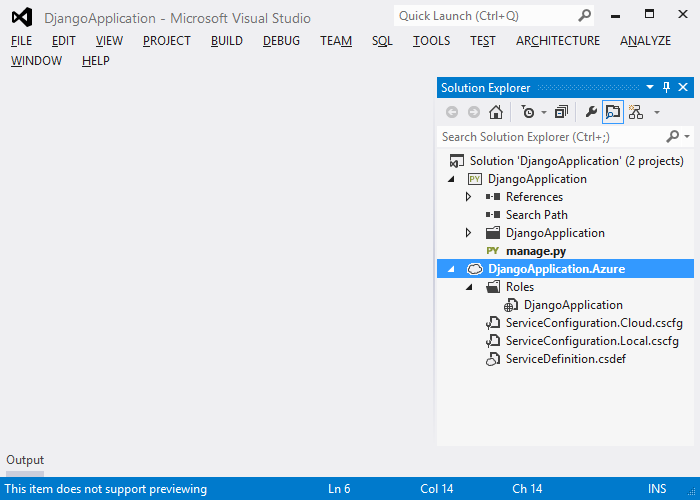Click the 'Ch 14' status bar entry
The height and width of the screenshot is (500, 700).
pyautogui.click(x=527, y=489)
